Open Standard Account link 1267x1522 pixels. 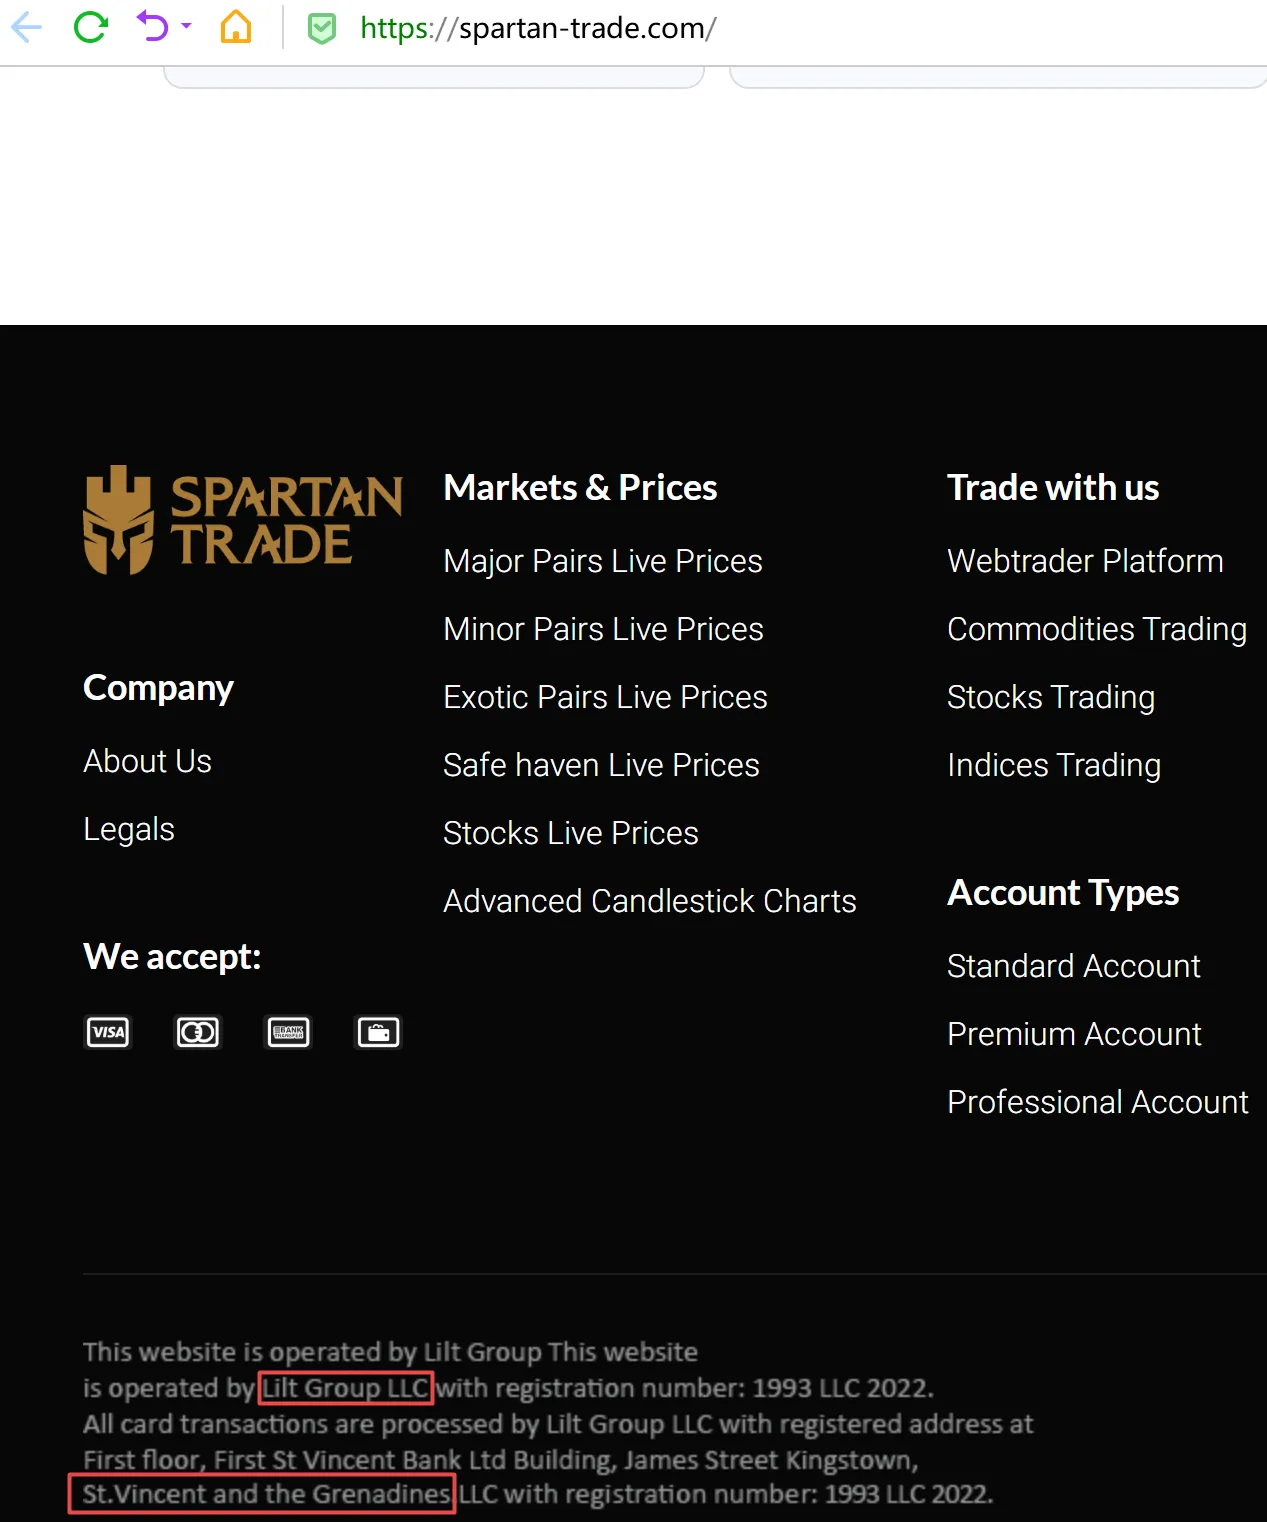1074,966
